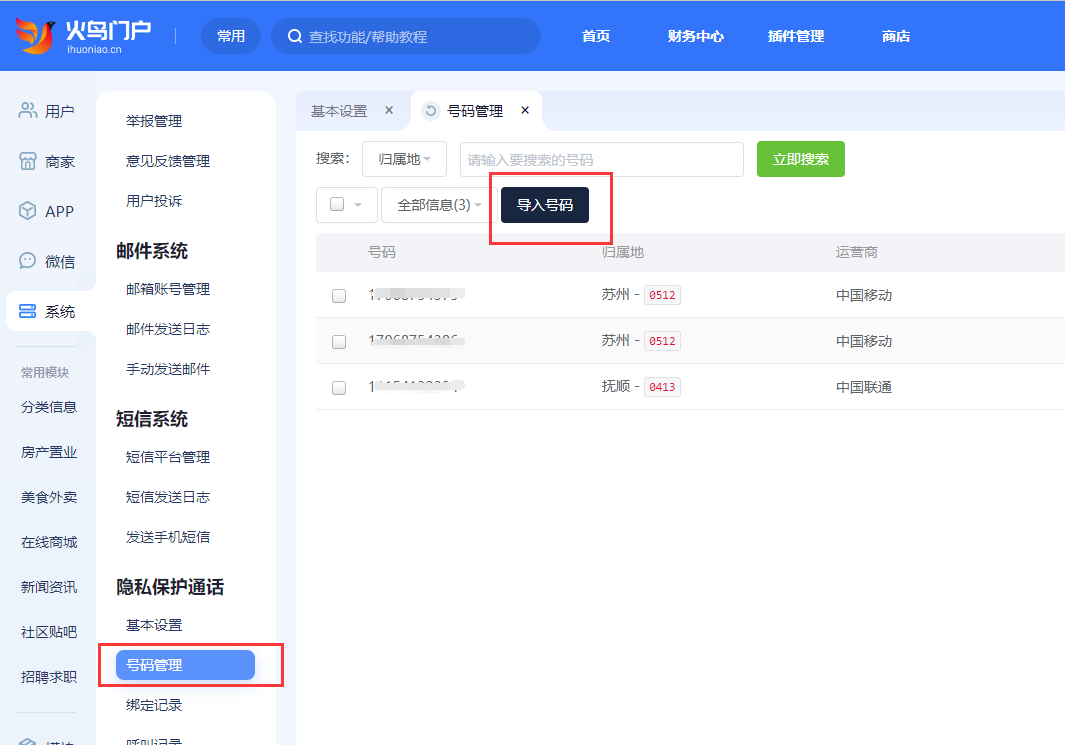Open 举报管理 in the submenu
This screenshot has width=1065, height=745.
(x=154, y=121)
